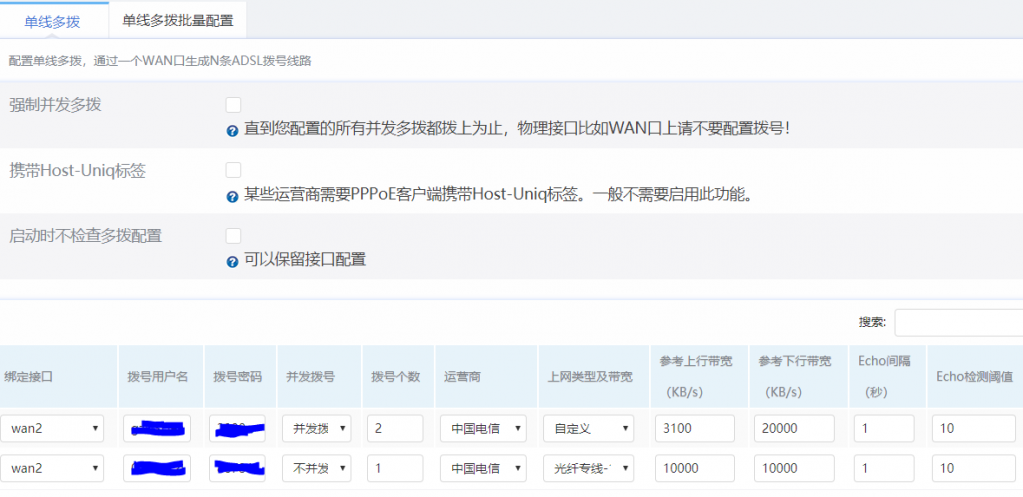
Task: Click help icon beside 可以保留接口配置
Action: pyautogui.click(x=233, y=261)
